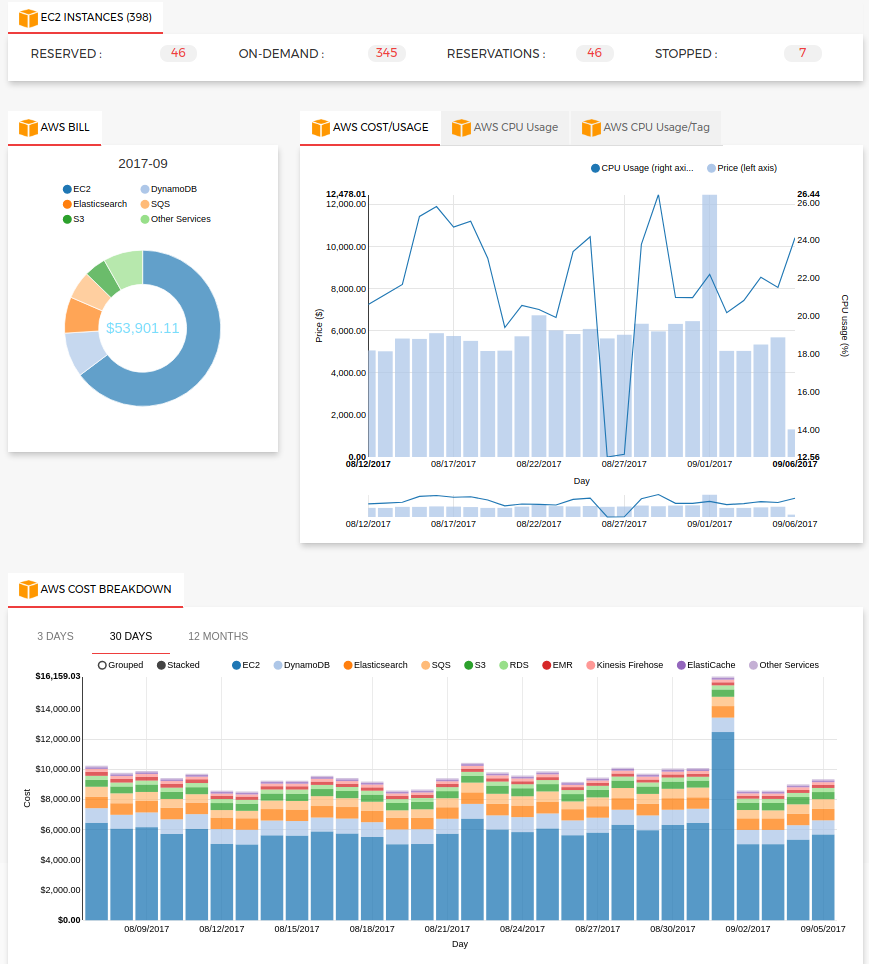Image resolution: width=869 pixels, height=964 pixels.
Task: Click the EC2 Instances box icon
Action: click(x=27, y=17)
